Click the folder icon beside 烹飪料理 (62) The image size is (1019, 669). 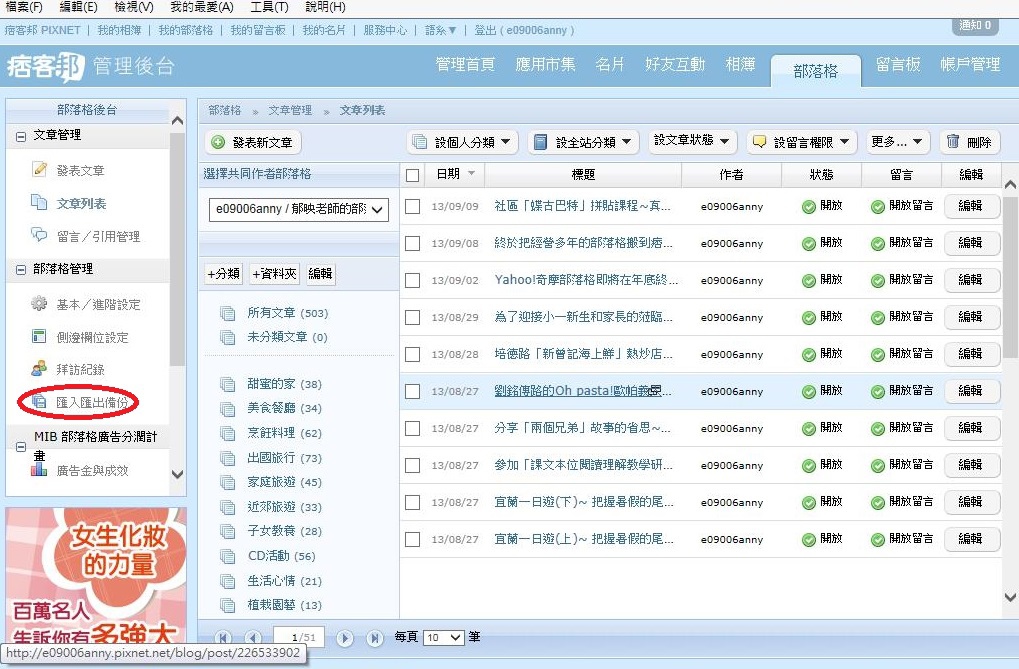pyautogui.click(x=227, y=434)
